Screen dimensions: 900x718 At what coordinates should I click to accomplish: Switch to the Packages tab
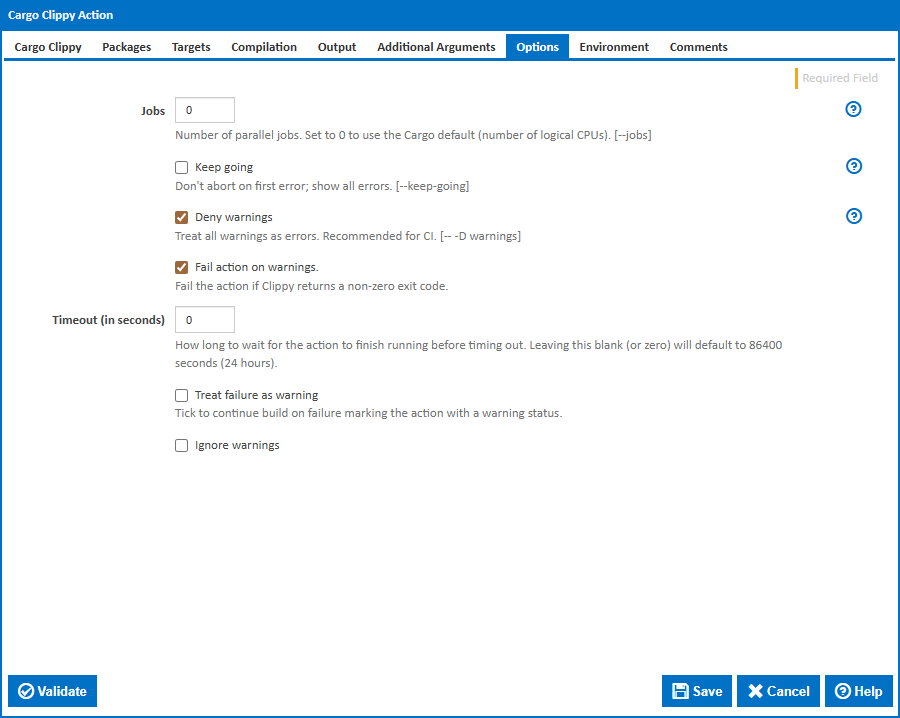pyautogui.click(x=126, y=46)
